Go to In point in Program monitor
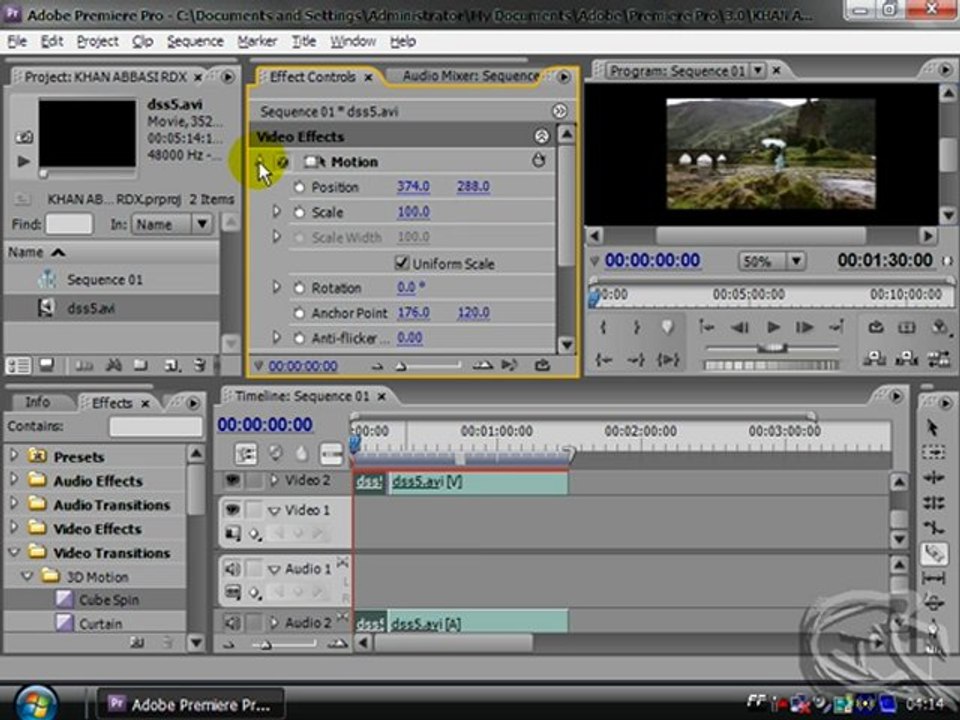 (604, 359)
